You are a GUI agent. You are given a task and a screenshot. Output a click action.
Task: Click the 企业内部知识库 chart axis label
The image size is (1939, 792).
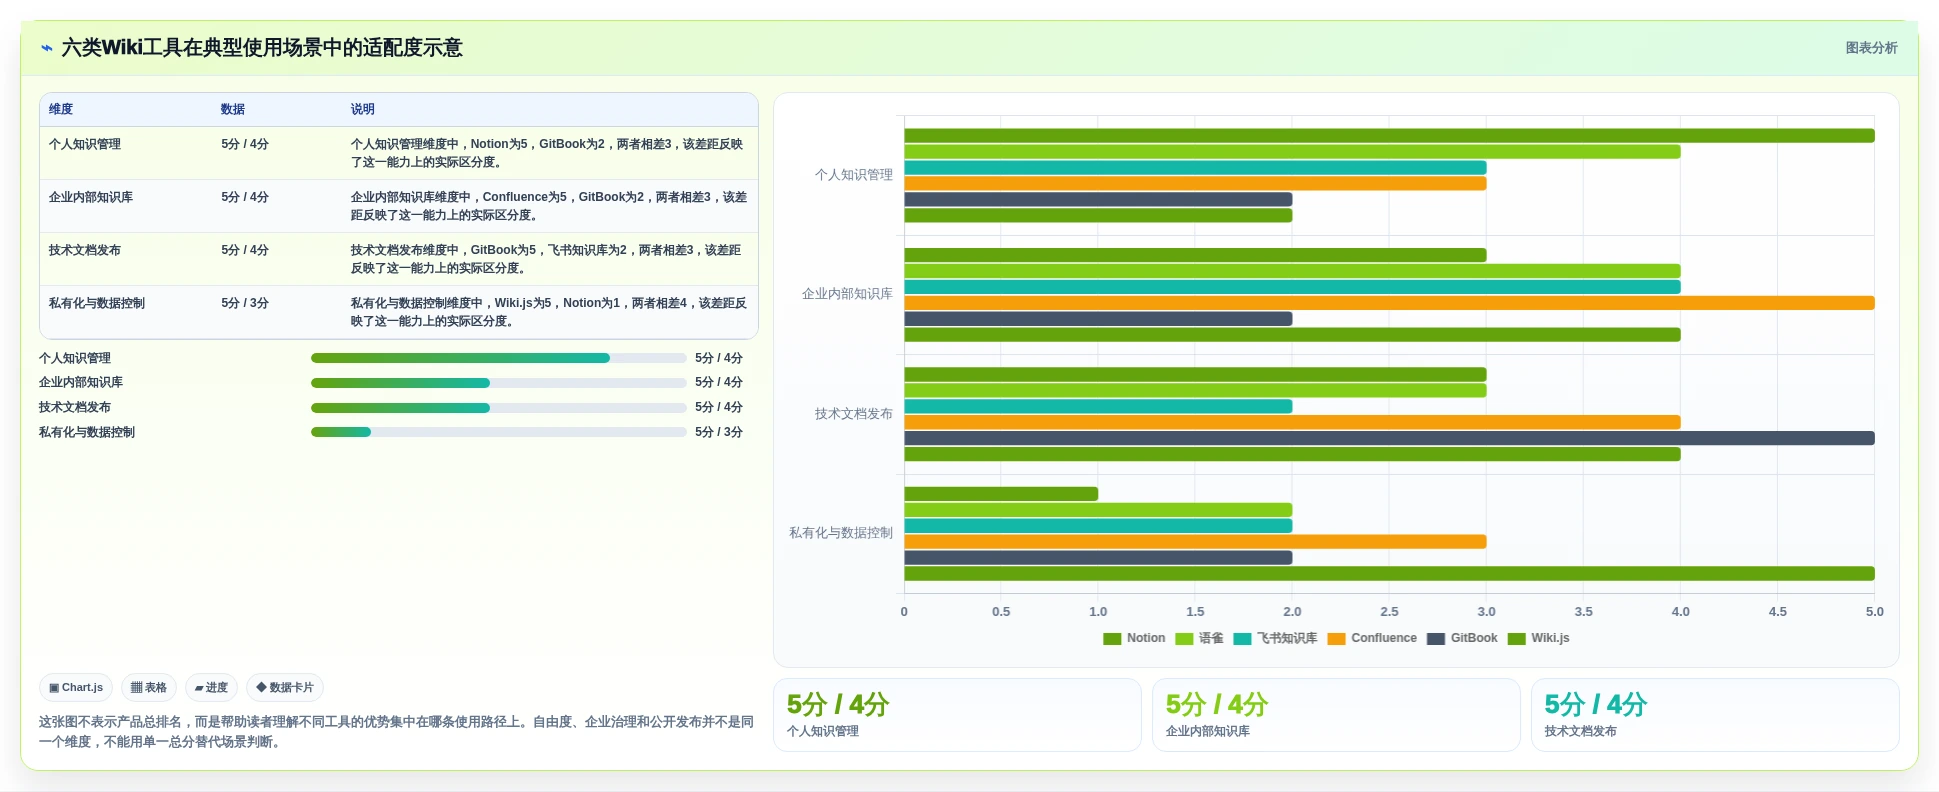847,294
